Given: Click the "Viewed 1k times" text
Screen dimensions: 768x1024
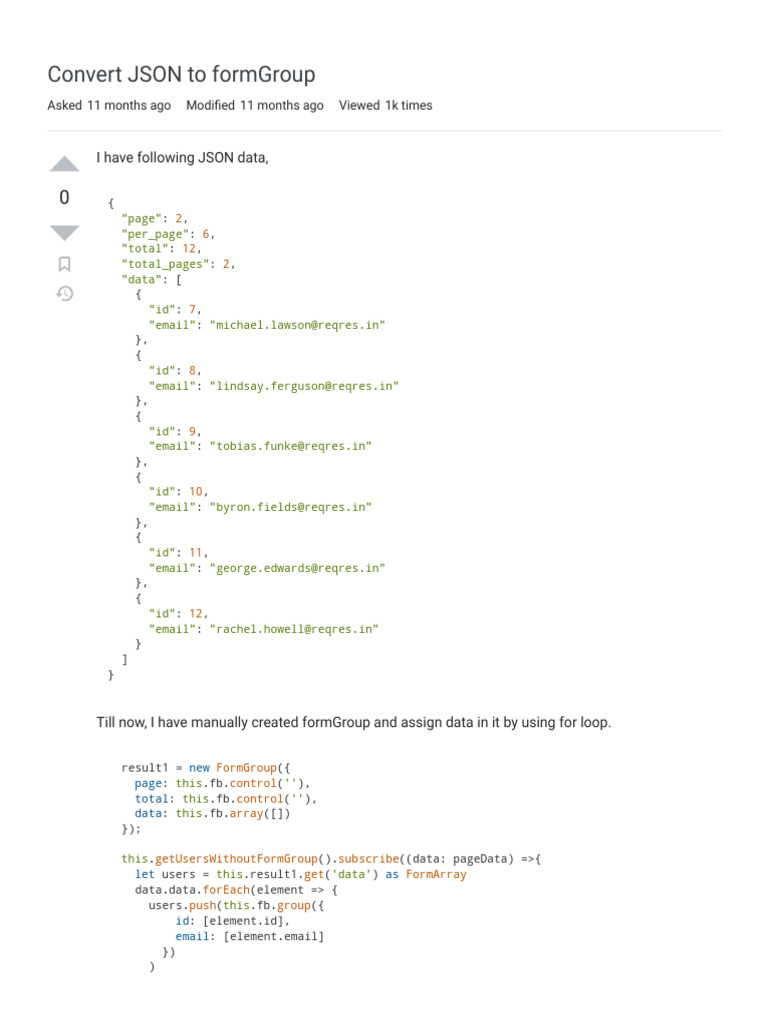Looking at the screenshot, I should [x=385, y=105].
